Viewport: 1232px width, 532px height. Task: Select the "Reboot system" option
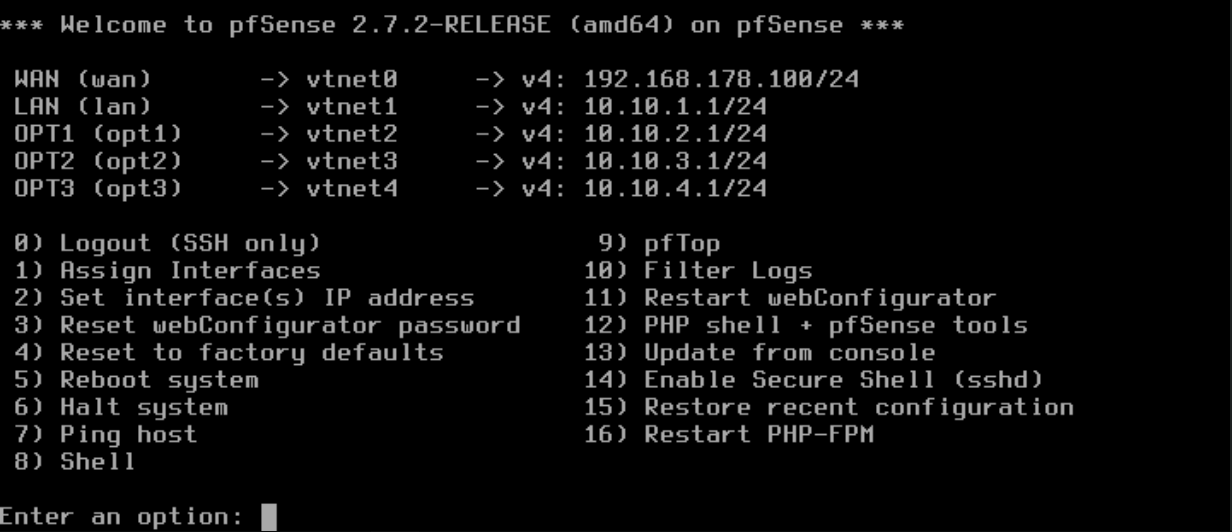(159, 380)
